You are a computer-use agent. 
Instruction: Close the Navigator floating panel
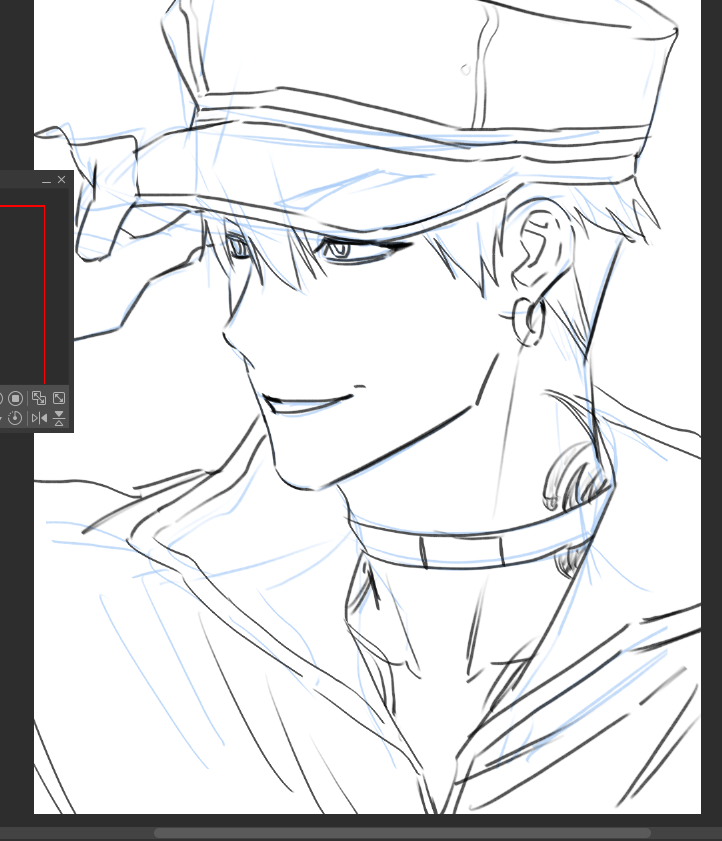(61, 180)
